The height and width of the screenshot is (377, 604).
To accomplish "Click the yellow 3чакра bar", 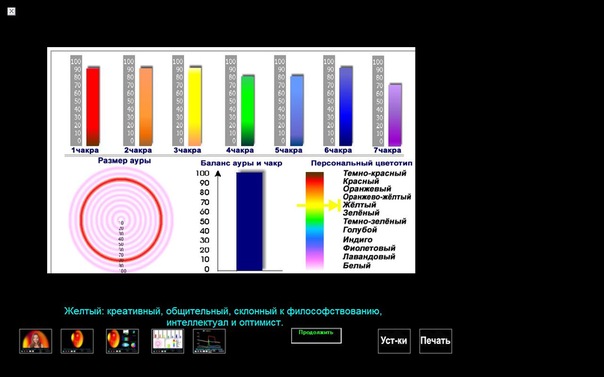I will [x=195, y=106].
